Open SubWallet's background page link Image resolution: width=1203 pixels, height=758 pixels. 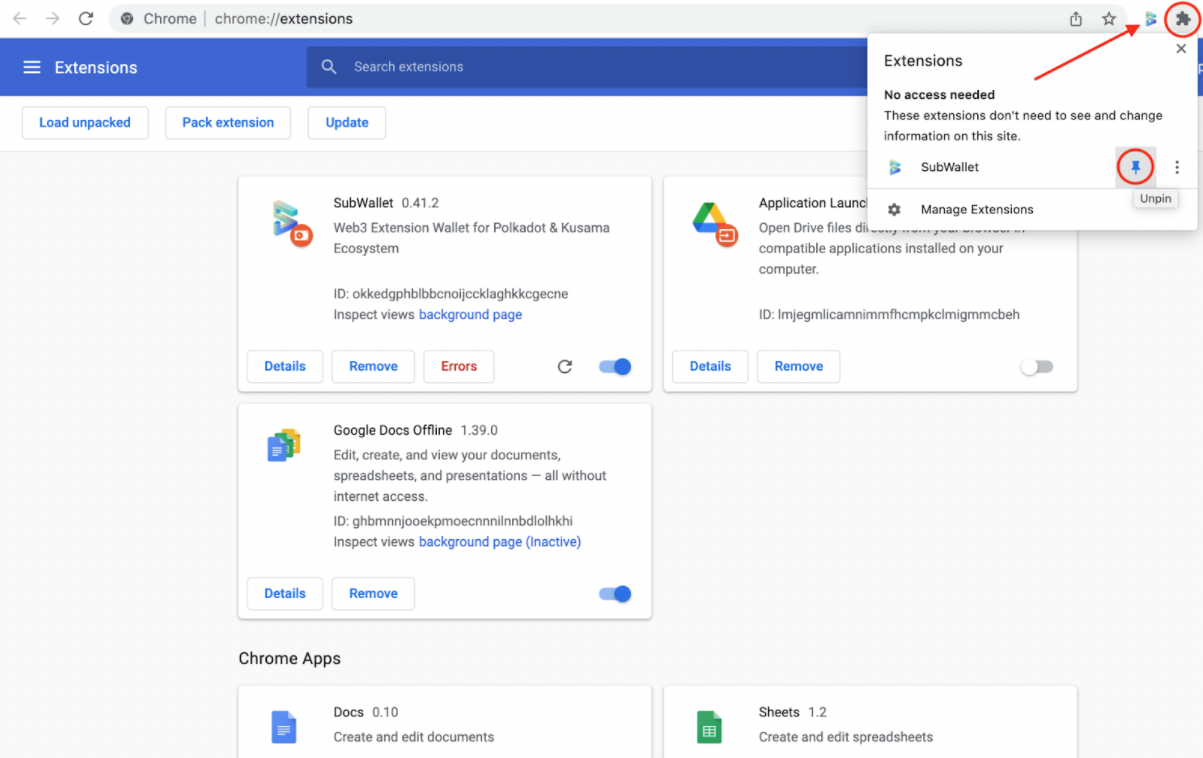pyautogui.click(x=470, y=315)
